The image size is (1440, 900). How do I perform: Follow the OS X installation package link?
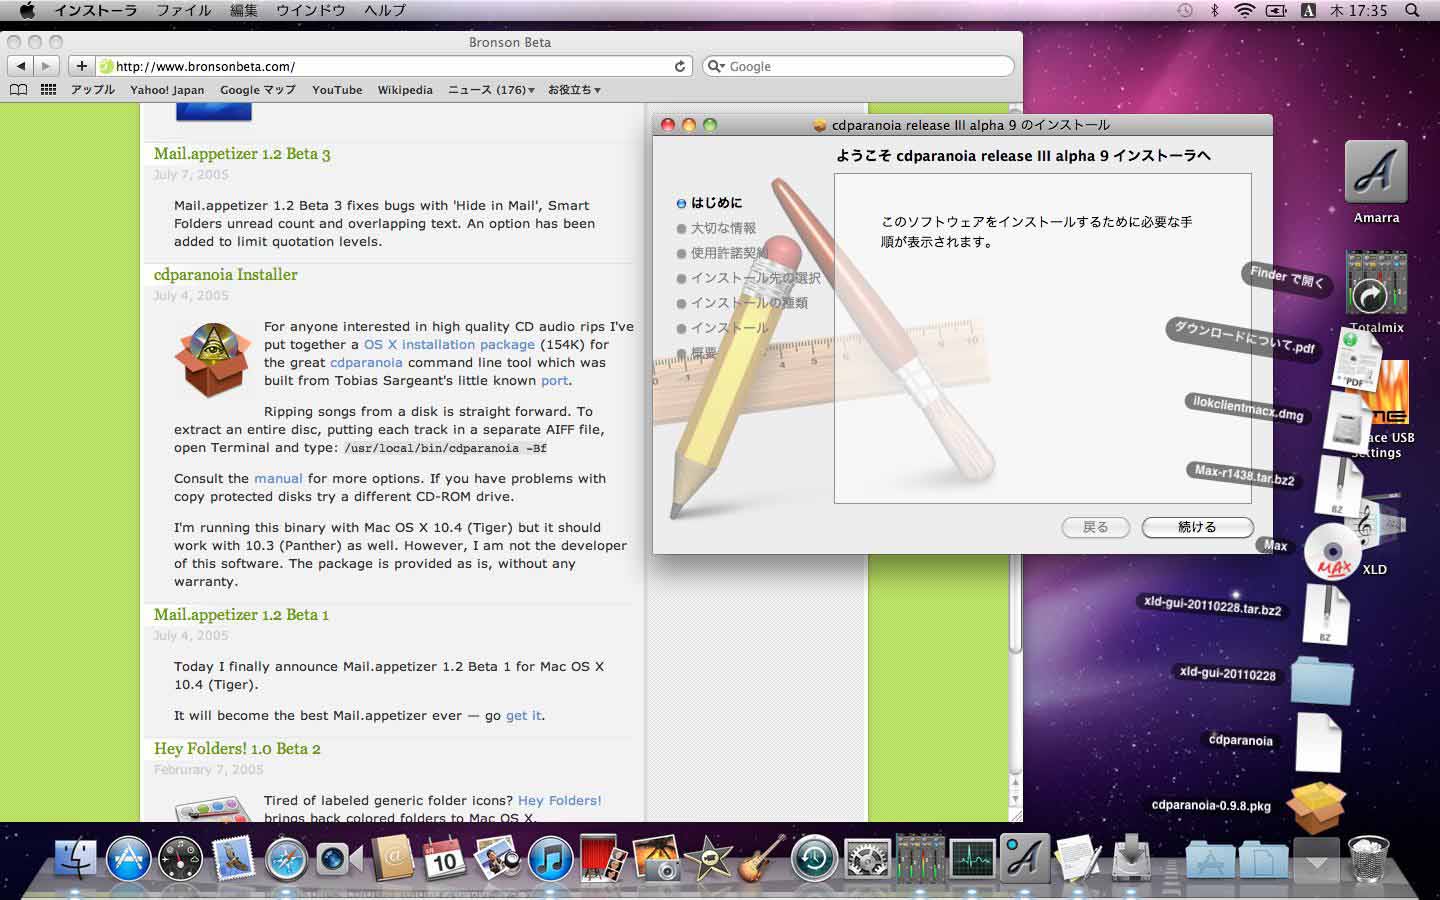click(449, 344)
